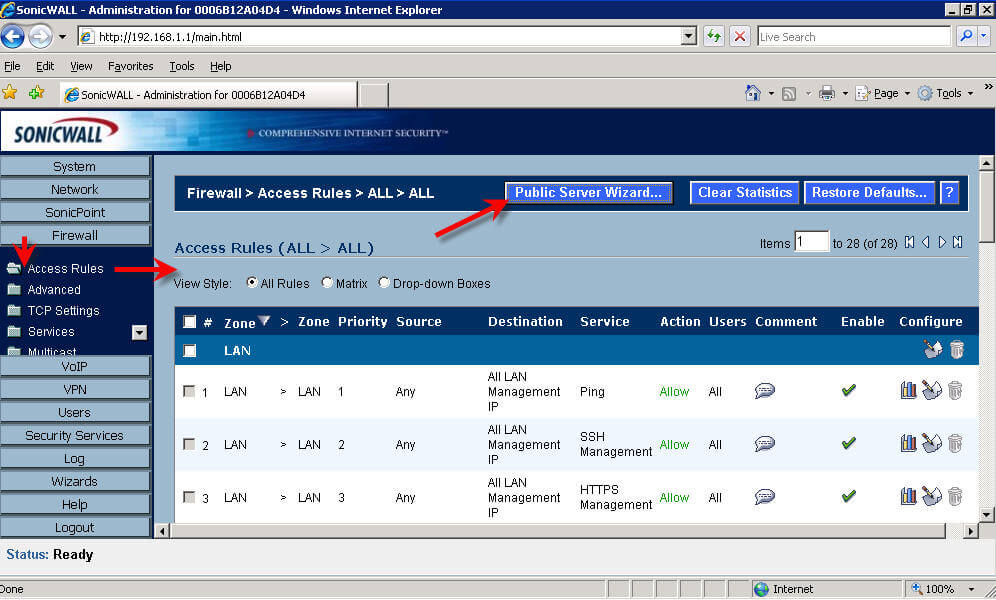996x600 pixels.
Task: Toggle Enable checkmark for rule 1 Ping
Action: pyautogui.click(x=849, y=390)
